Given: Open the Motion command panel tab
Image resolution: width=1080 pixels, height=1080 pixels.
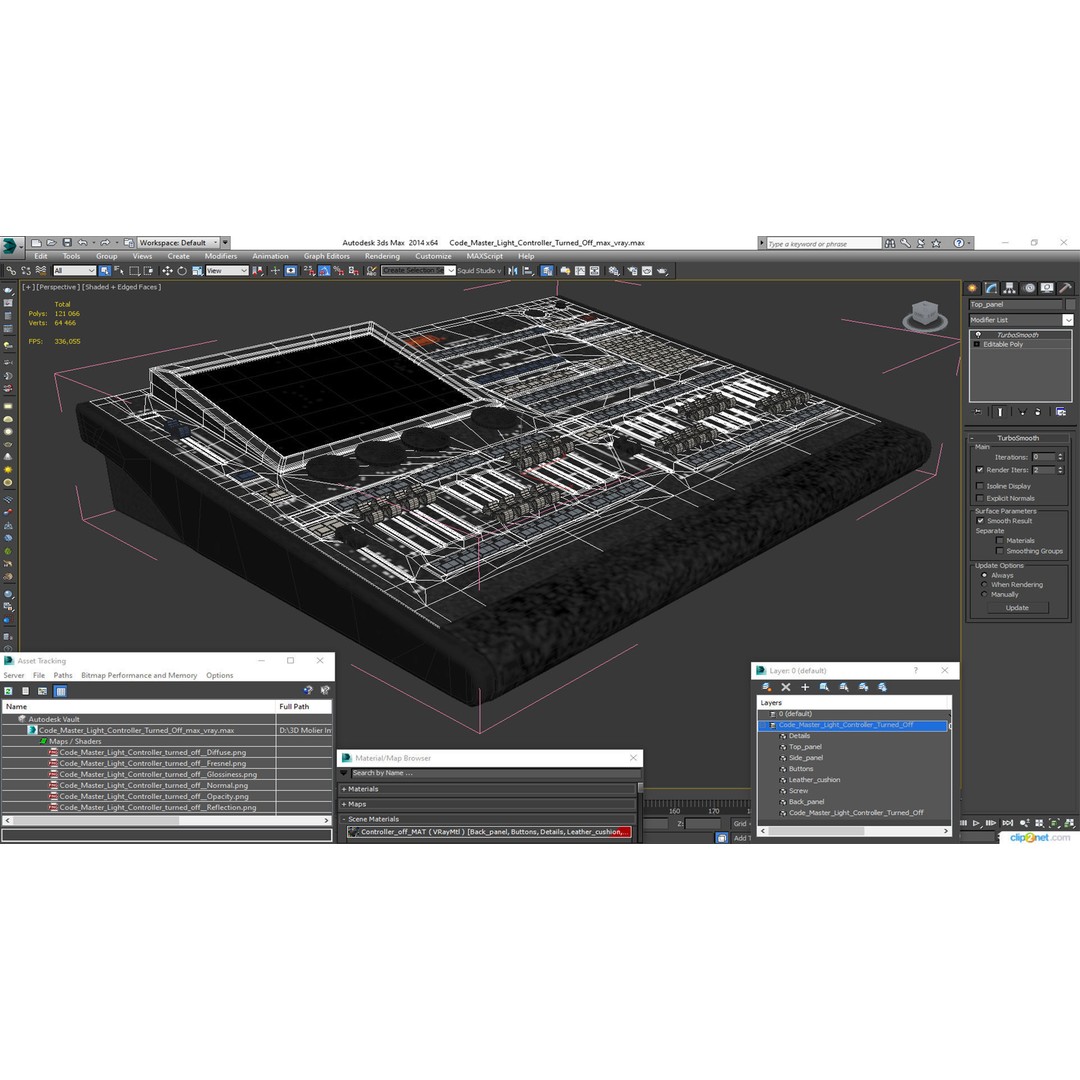Looking at the screenshot, I should pyautogui.click(x=1028, y=288).
